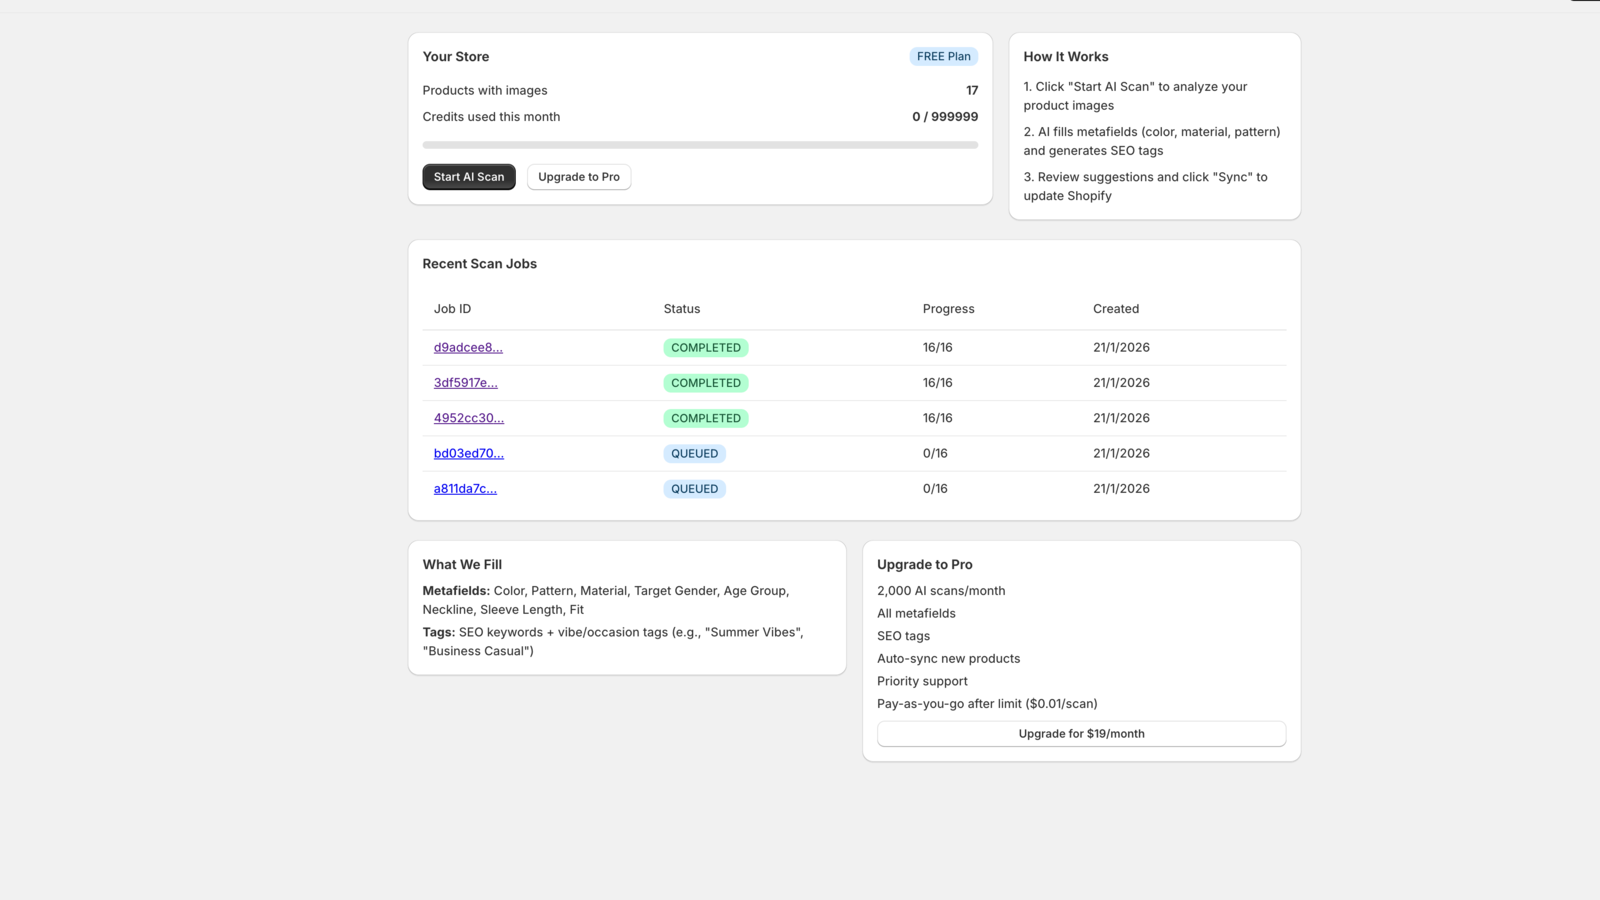The image size is (1600, 900).
Task: Open scan job d9adcee8
Action: tap(467, 348)
